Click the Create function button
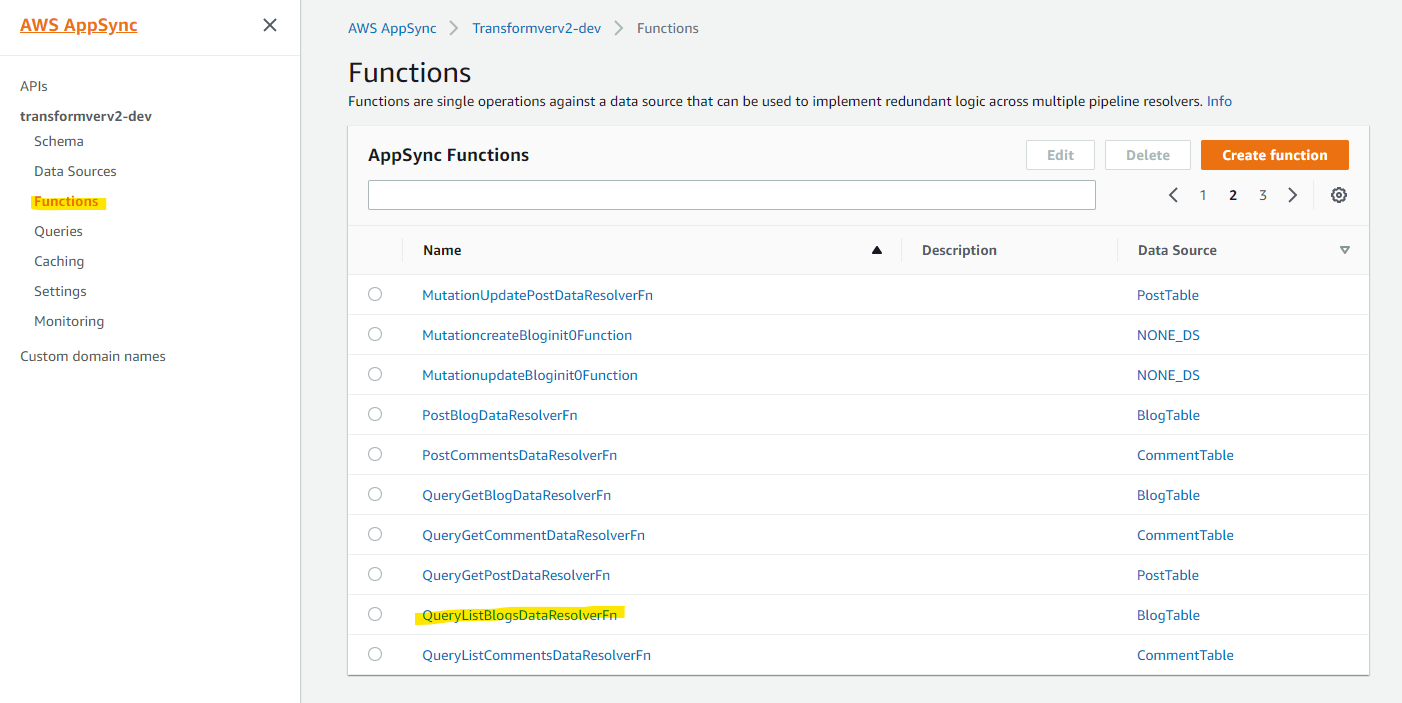 1274,155
